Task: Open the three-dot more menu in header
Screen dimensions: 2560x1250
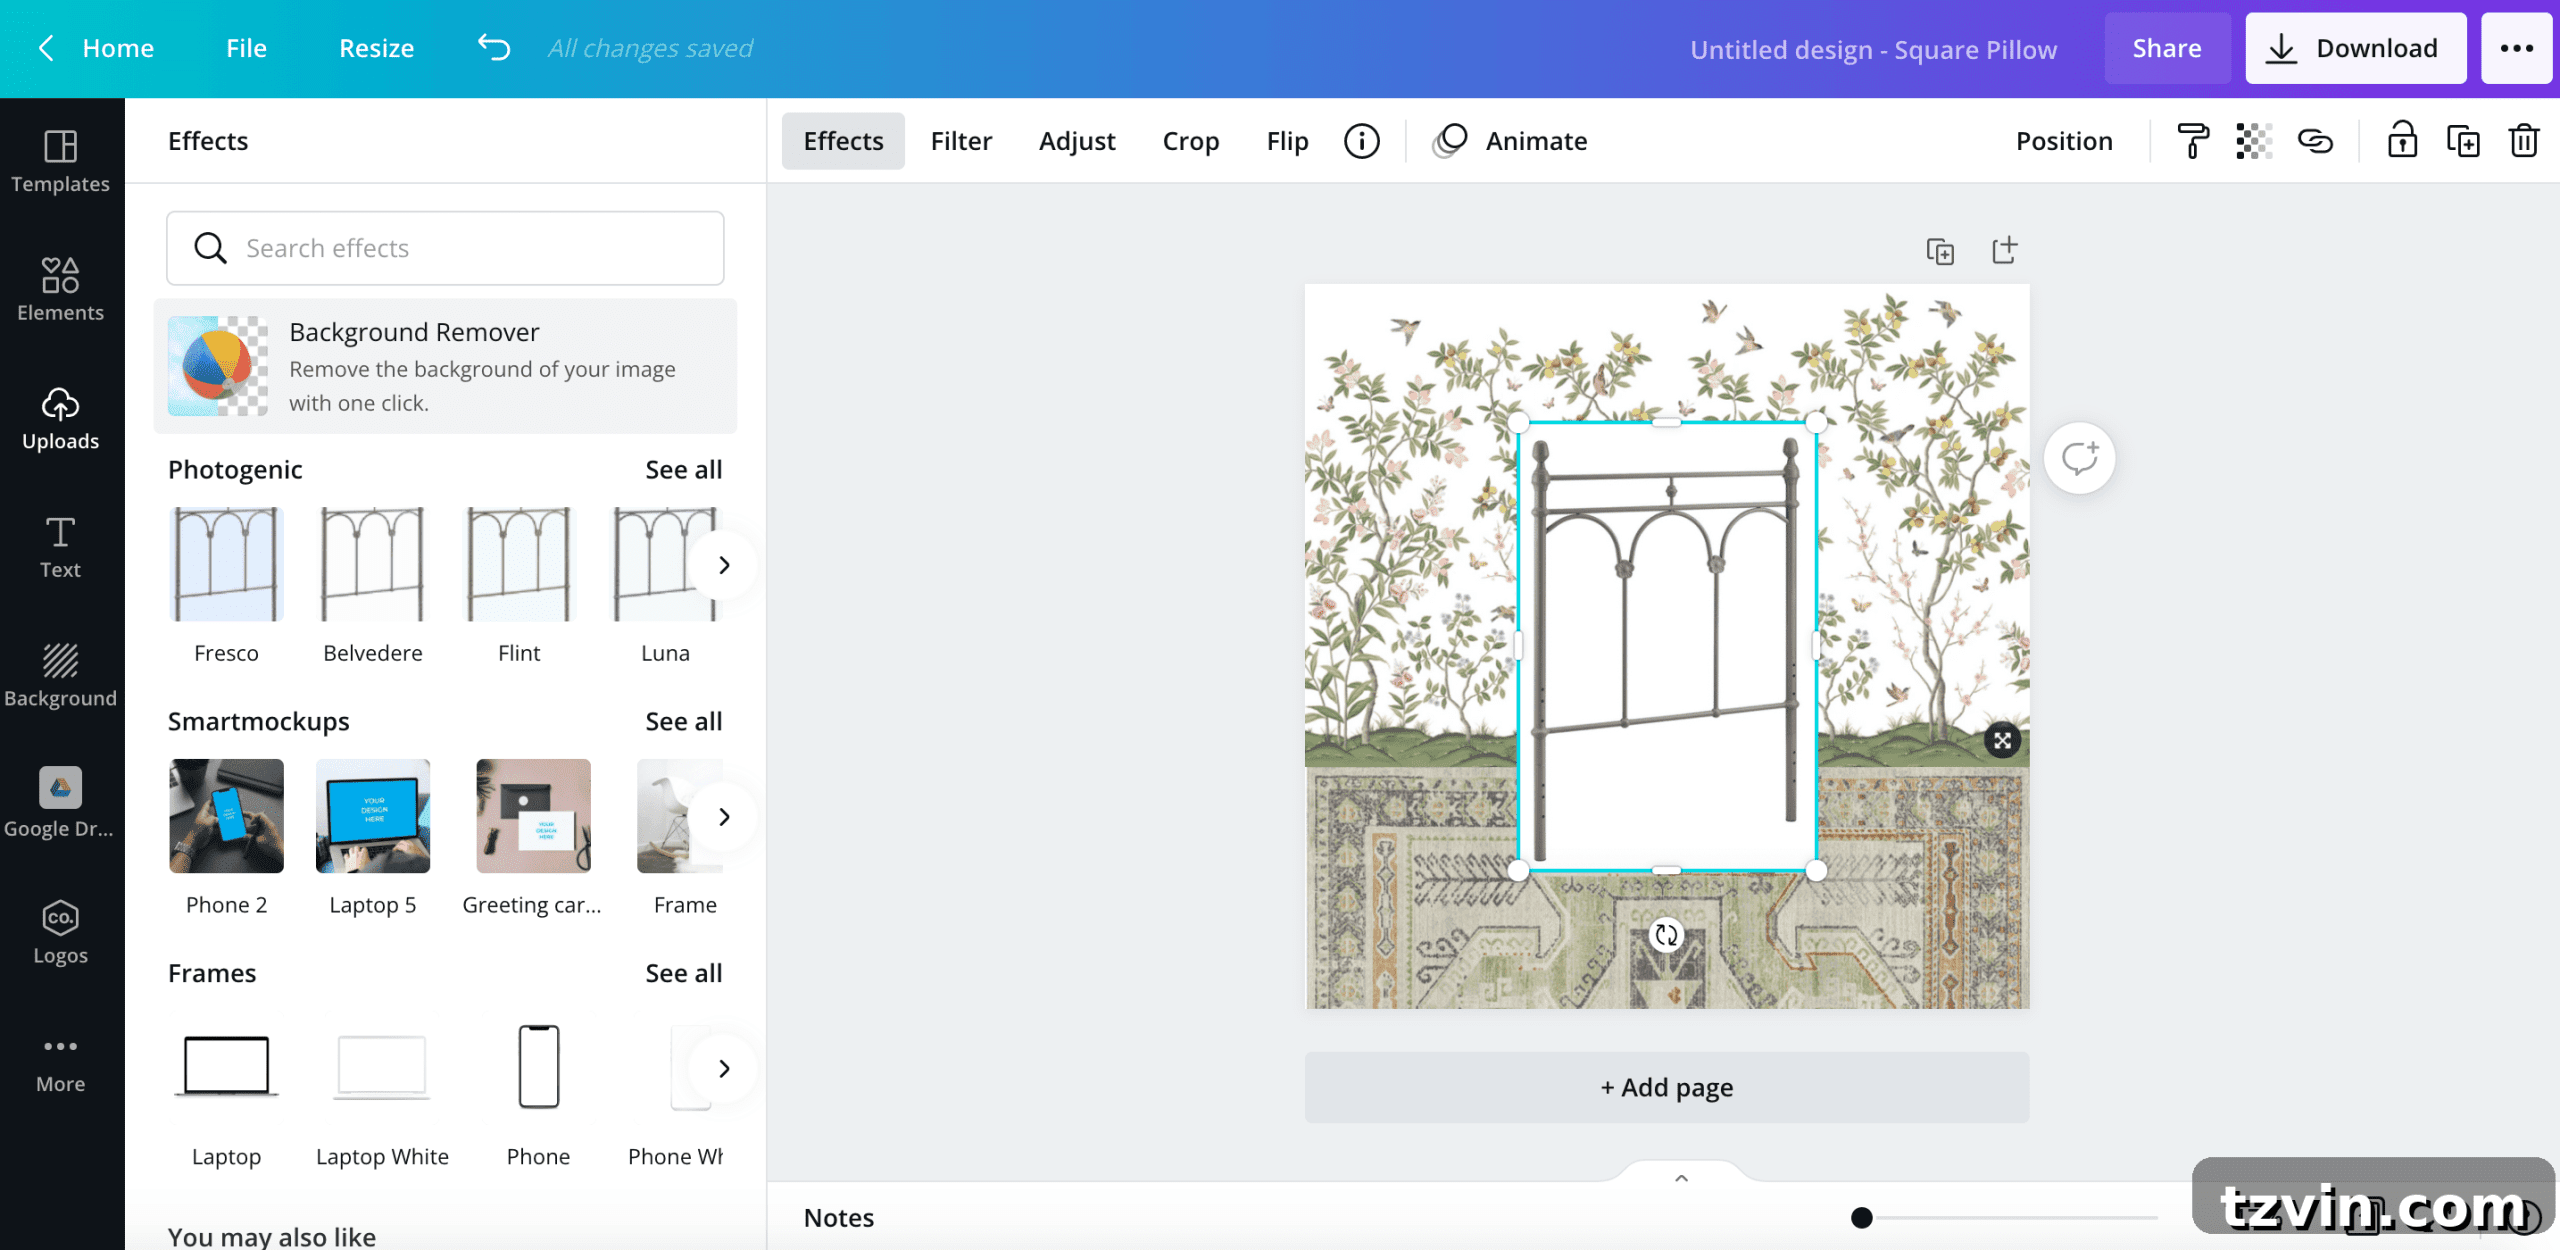Action: (x=2517, y=48)
